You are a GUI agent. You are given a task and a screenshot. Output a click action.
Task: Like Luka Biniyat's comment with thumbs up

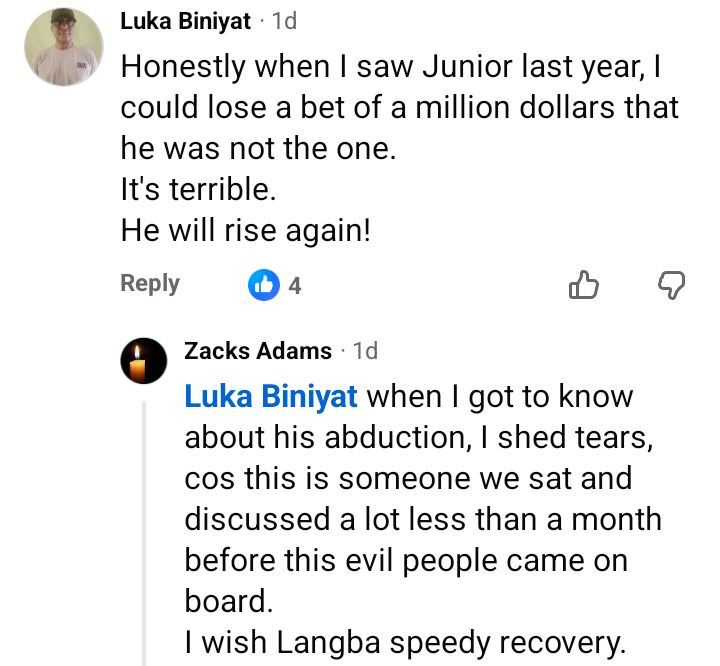click(x=583, y=285)
